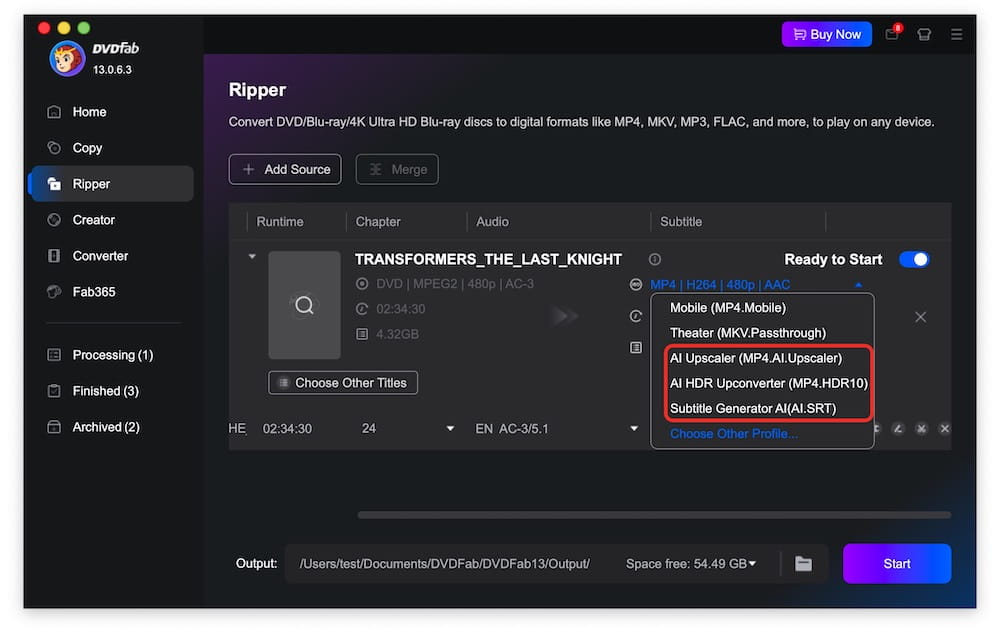1000x641 pixels.
Task: Click the Add Source button
Action: pyautogui.click(x=284, y=170)
